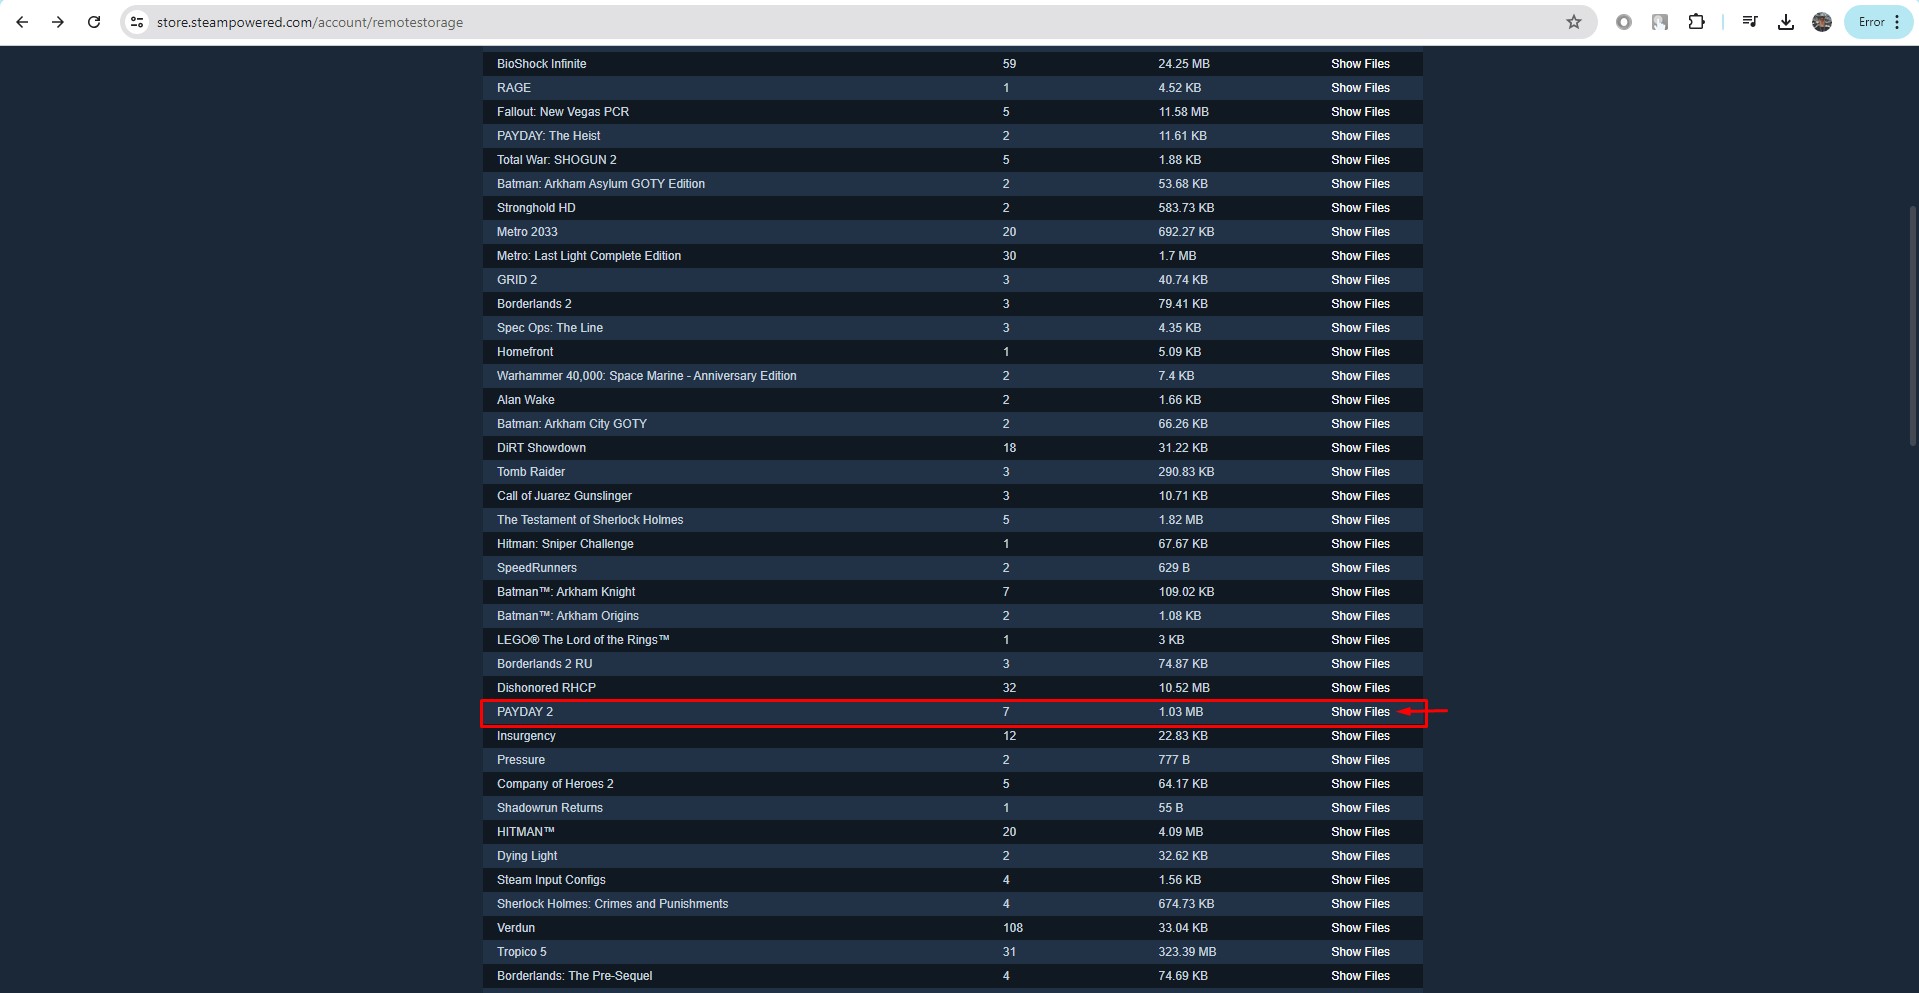The image size is (1919, 993).
Task: Click the '109.02 KB' size value
Action: tap(1186, 592)
